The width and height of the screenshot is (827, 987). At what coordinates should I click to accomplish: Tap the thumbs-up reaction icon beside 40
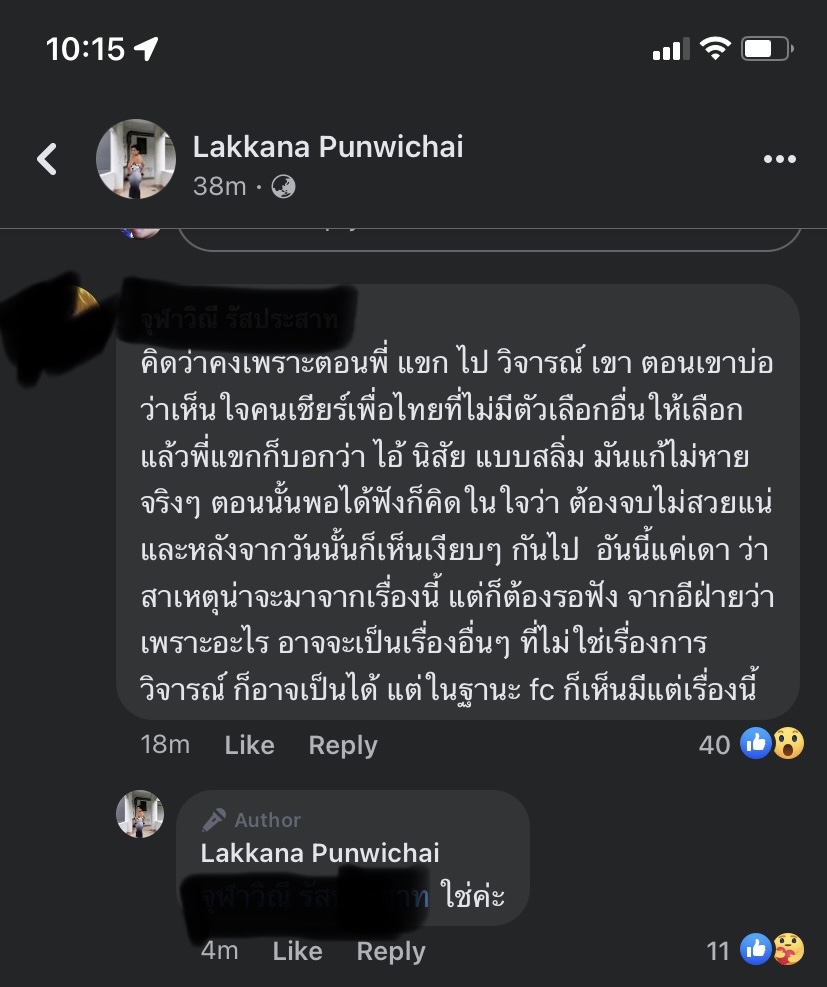[755, 743]
